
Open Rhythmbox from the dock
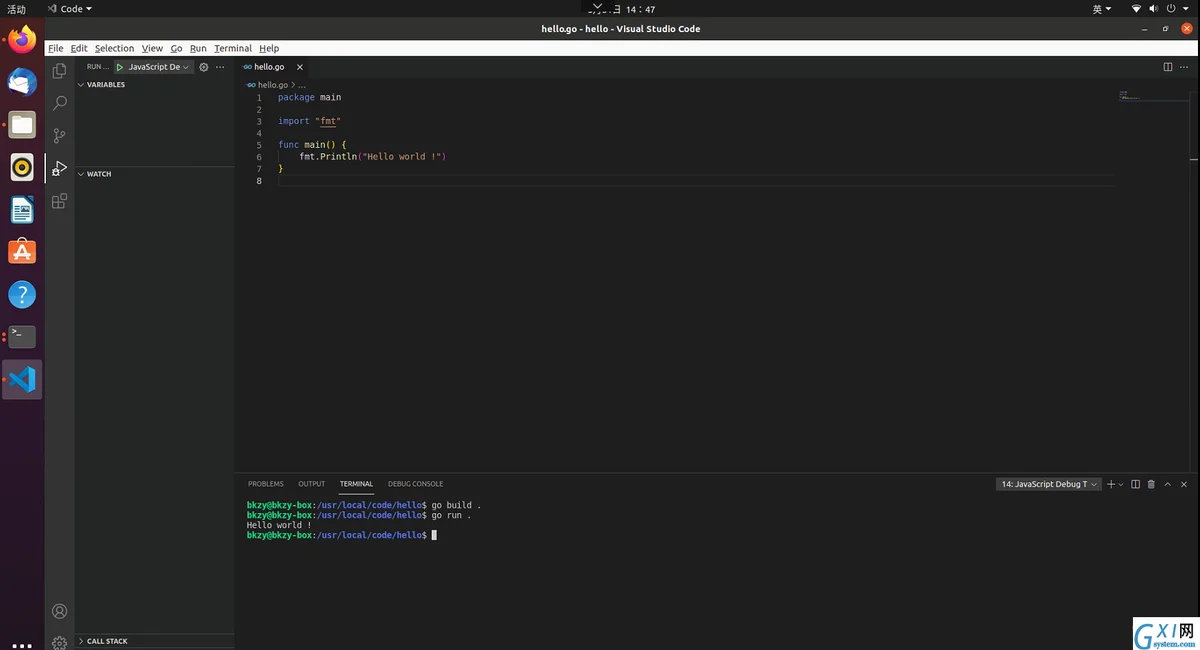coord(22,167)
